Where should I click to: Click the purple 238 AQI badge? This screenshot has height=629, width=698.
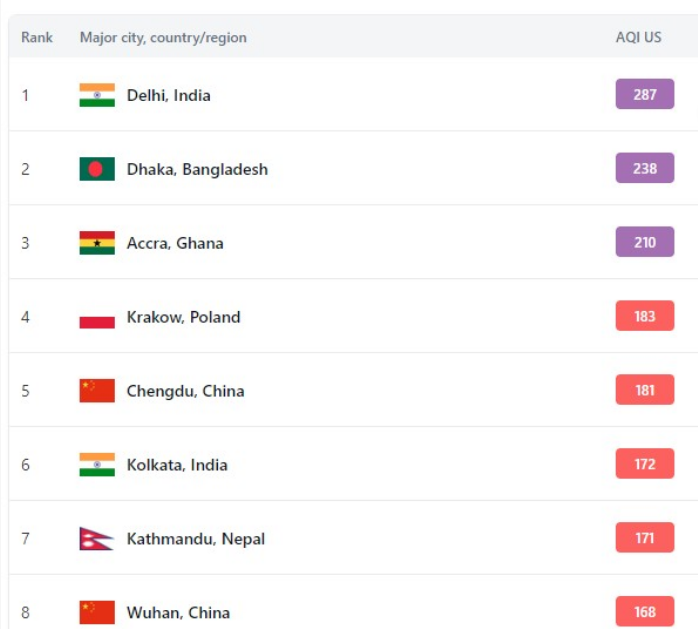coord(645,168)
